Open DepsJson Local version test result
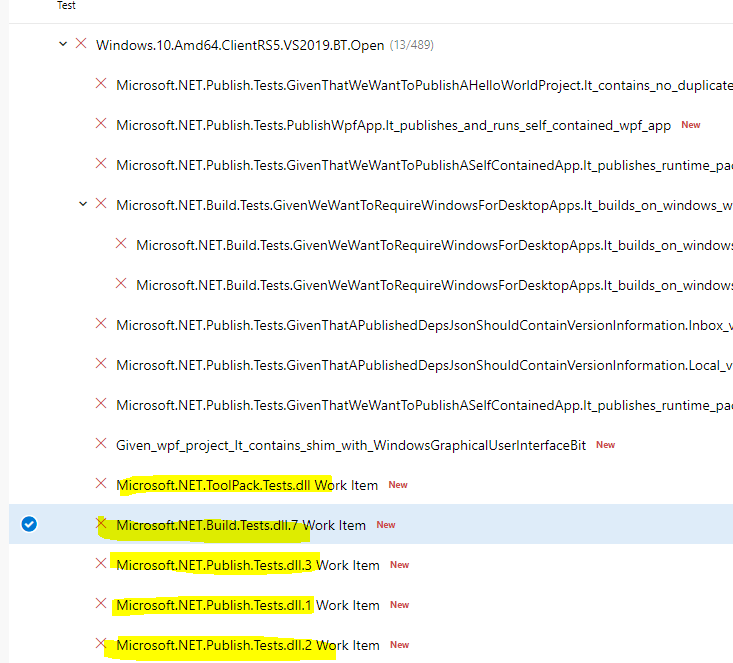 coord(424,365)
